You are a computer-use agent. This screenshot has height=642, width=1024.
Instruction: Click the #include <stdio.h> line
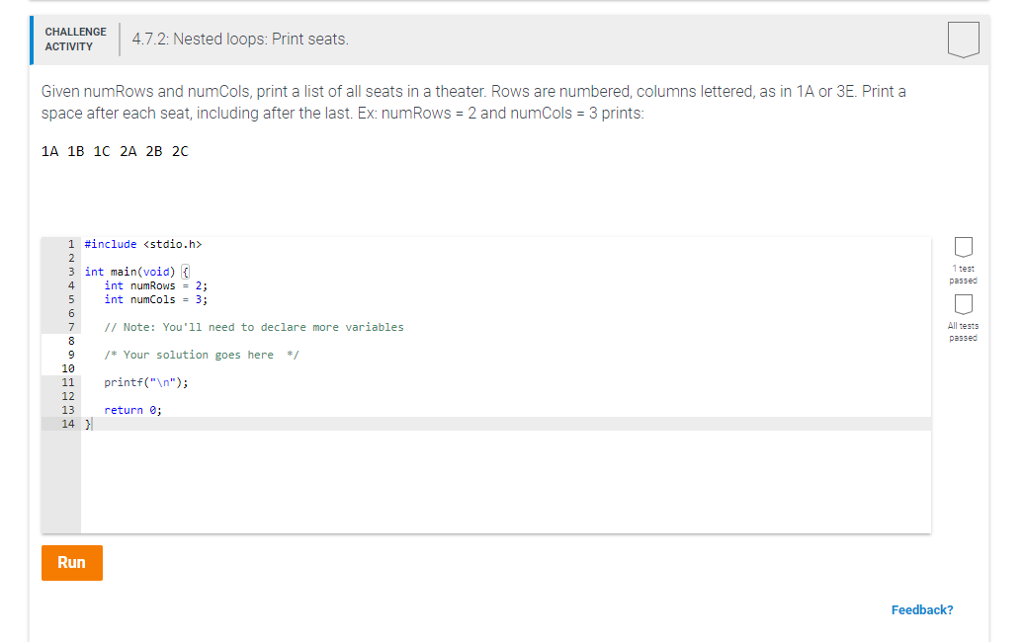(x=143, y=243)
